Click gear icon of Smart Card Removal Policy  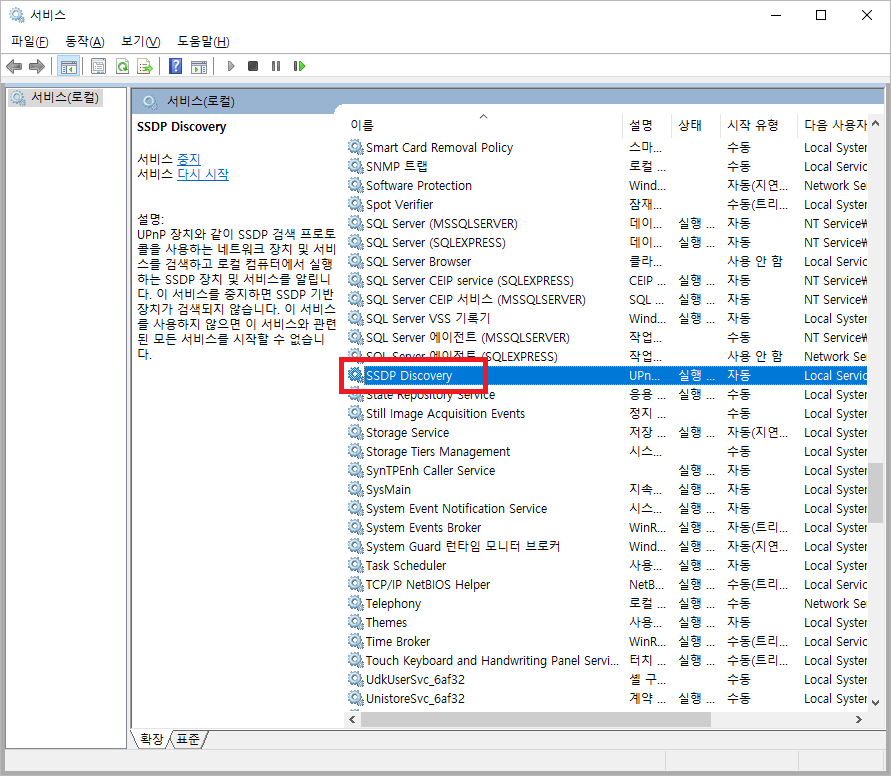[356, 147]
